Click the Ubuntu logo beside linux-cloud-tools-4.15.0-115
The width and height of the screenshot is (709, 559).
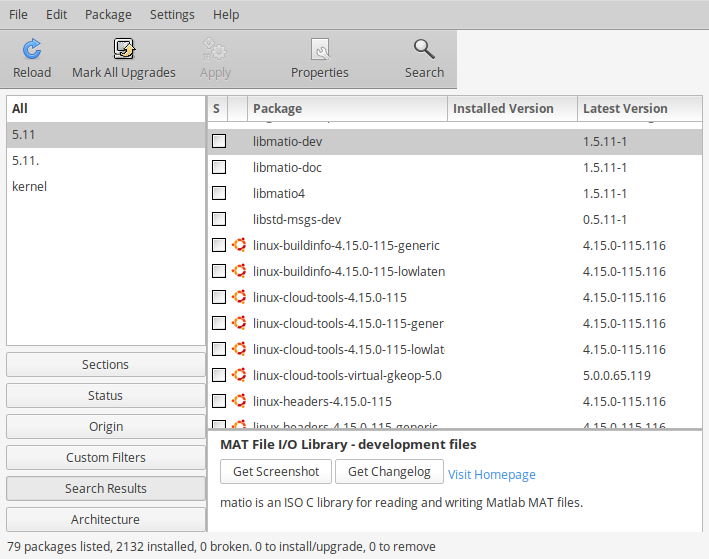[239, 297]
